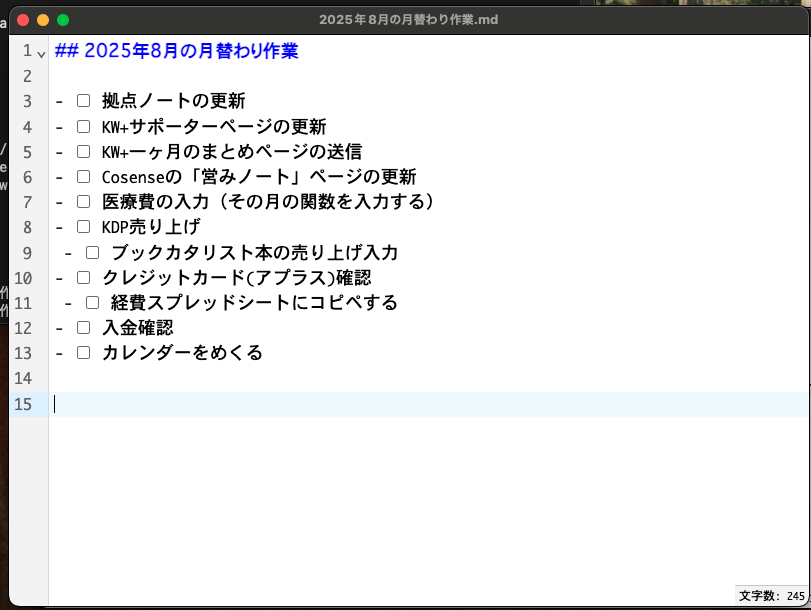The width and height of the screenshot is (811, 610).
Task: Check the 入金確認 checkbox
Action: pos(84,327)
